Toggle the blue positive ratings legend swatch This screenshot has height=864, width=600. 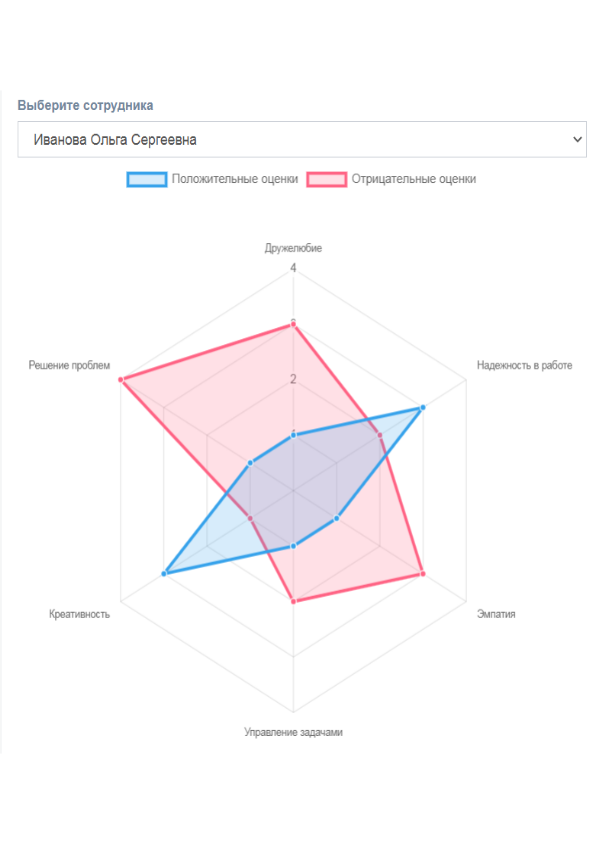[146, 180]
